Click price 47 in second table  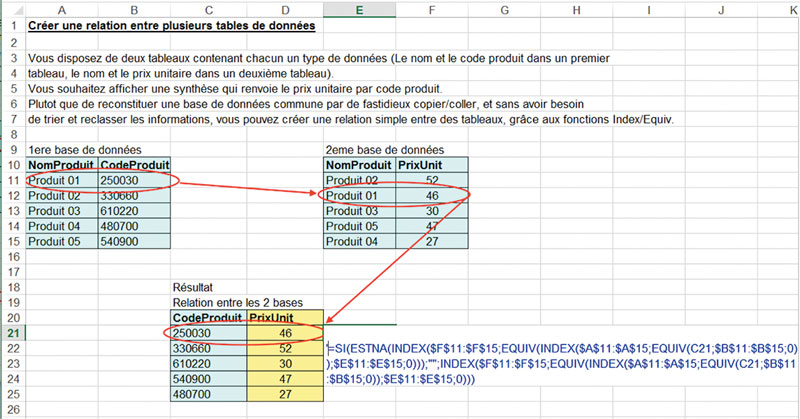432,226
